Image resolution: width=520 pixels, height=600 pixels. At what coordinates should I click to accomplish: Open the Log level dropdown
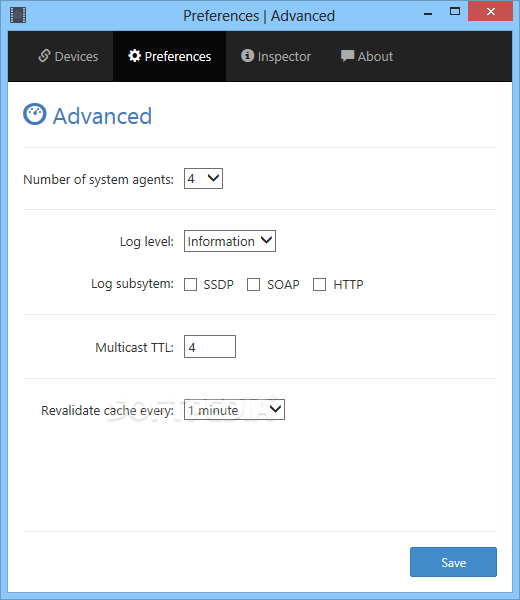coord(230,241)
